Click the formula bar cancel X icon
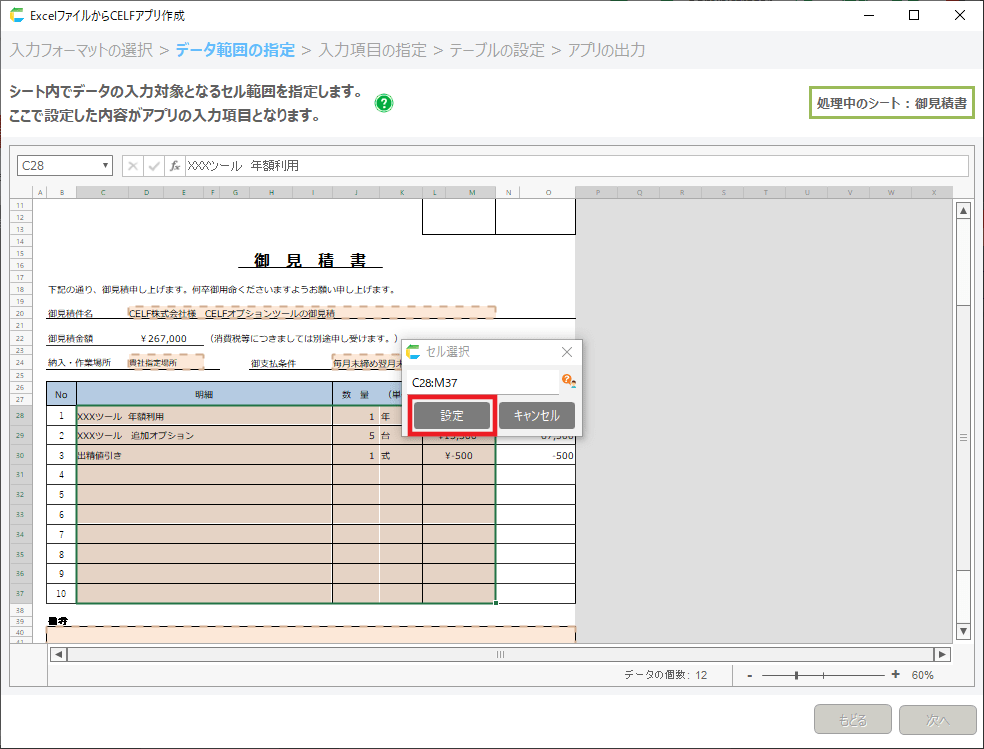This screenshot has height=749, width=984. coord(133,166)
